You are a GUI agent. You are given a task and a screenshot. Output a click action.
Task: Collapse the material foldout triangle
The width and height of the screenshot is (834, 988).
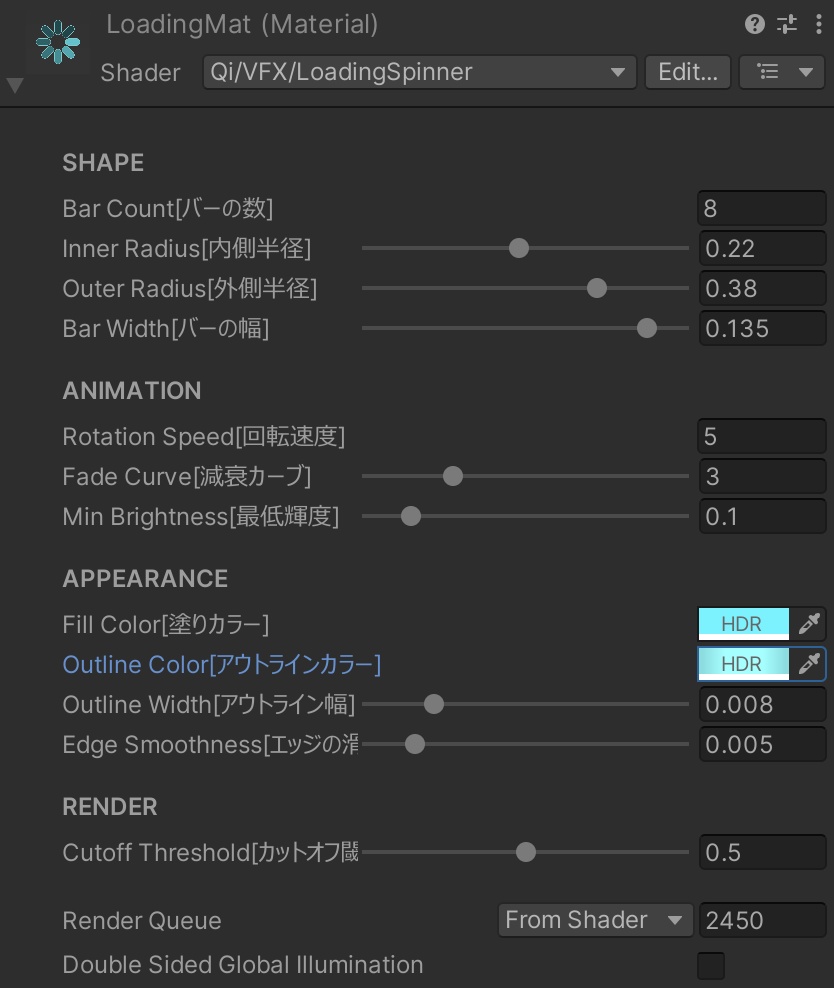tap(15, 86)
